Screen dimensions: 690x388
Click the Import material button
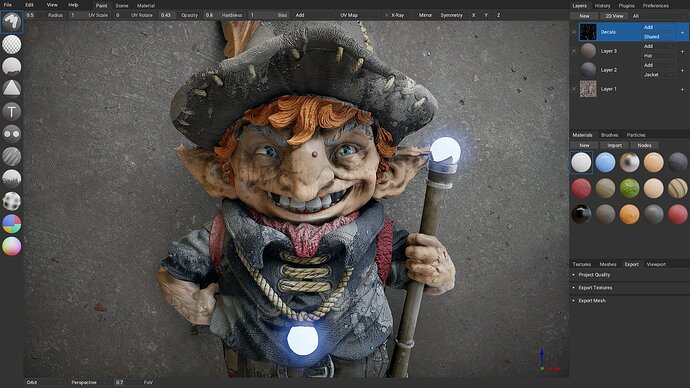click(614, 145)
